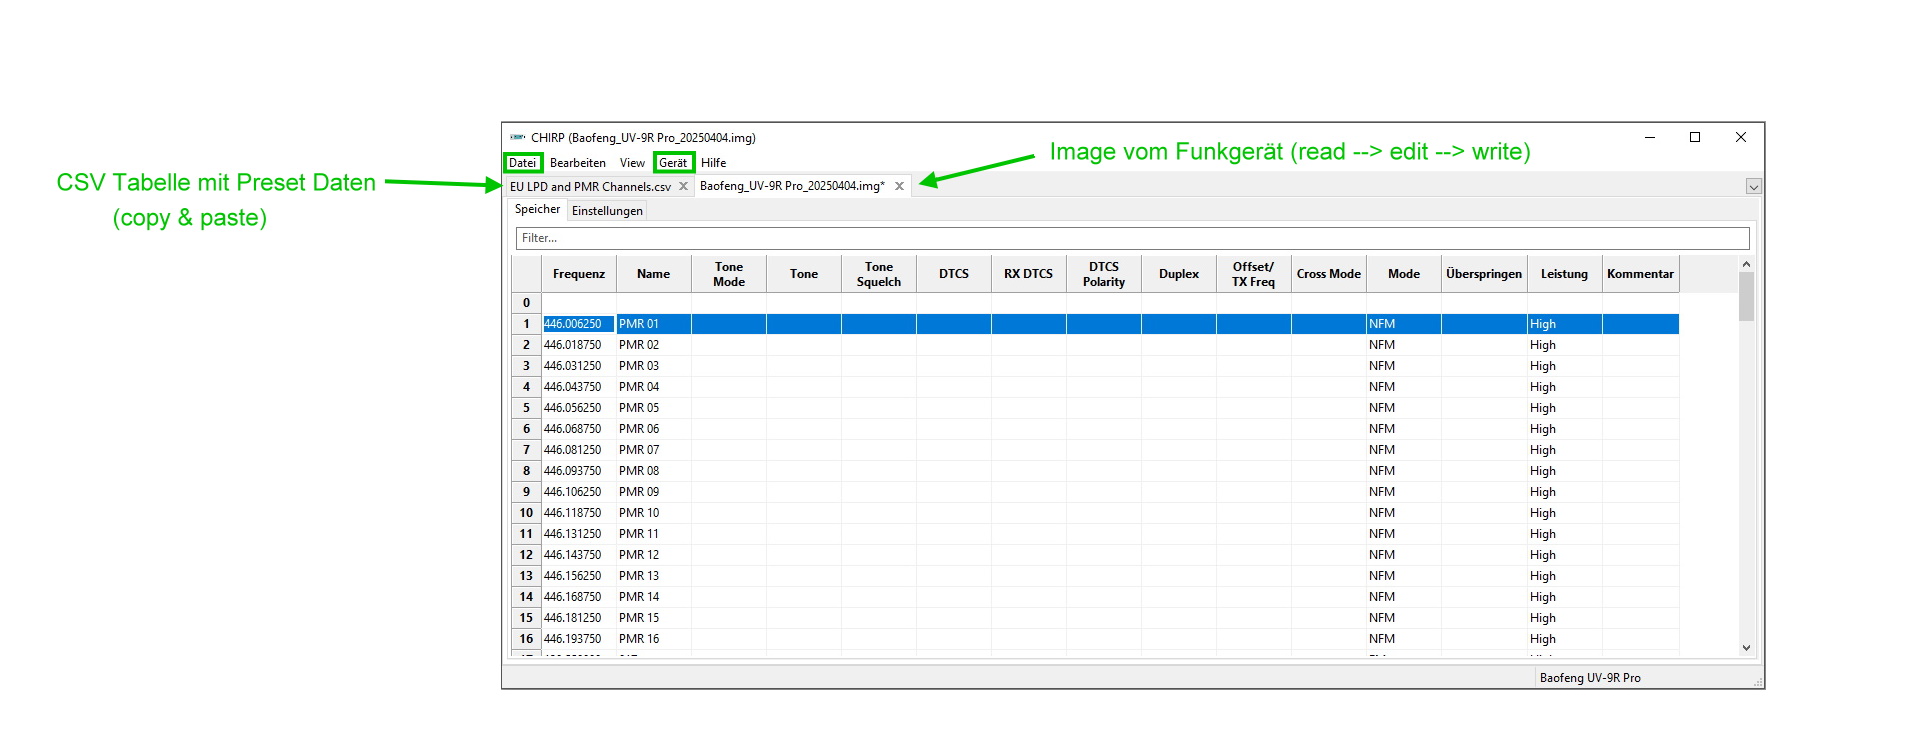Expand the tab list dropdown arrow
The width and height of the screenshot is (1920, 755).
(1753, 187)
